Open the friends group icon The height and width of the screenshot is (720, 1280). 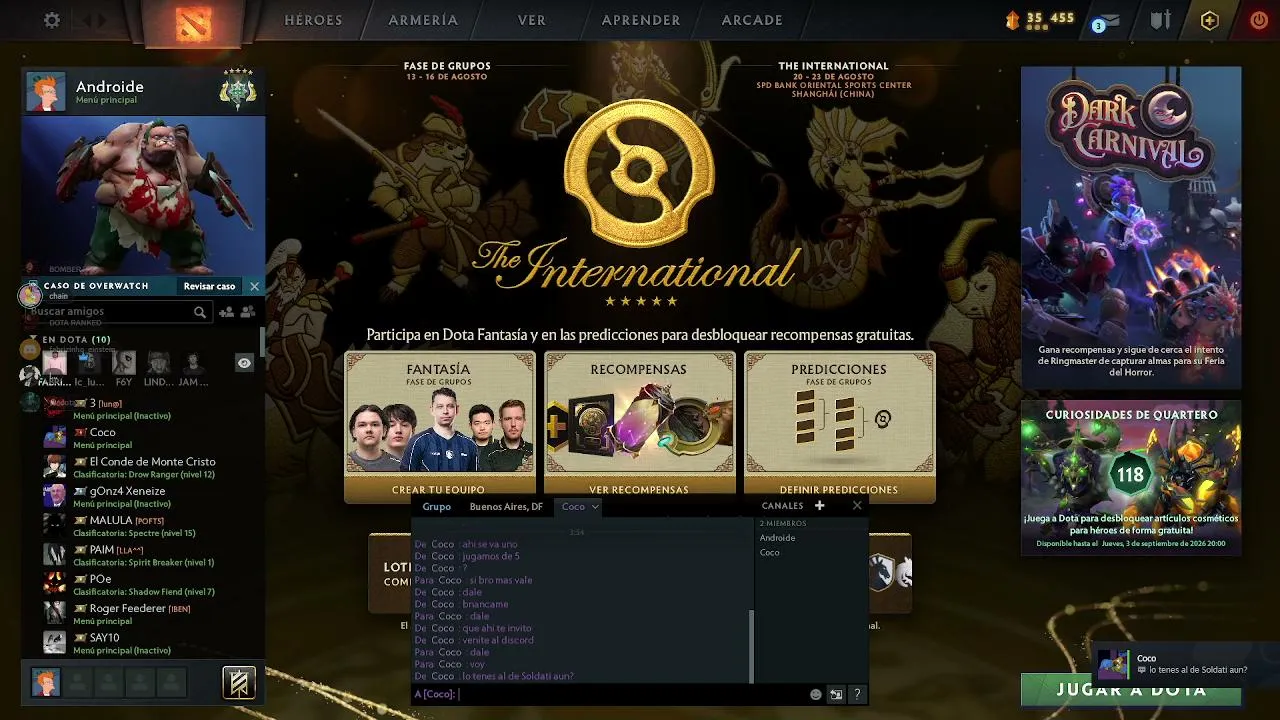247,312
